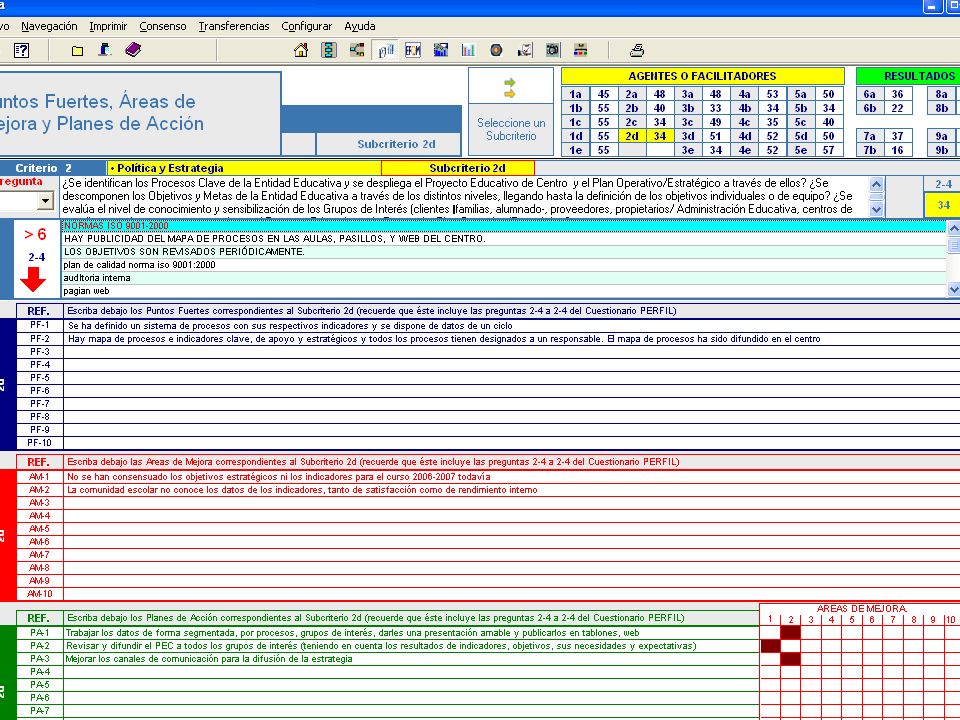Image resolution: width=960 pixels, height=720 pixels.
Task: Open the hand-with-checklist toolbar icon
Action: (525, 50)
